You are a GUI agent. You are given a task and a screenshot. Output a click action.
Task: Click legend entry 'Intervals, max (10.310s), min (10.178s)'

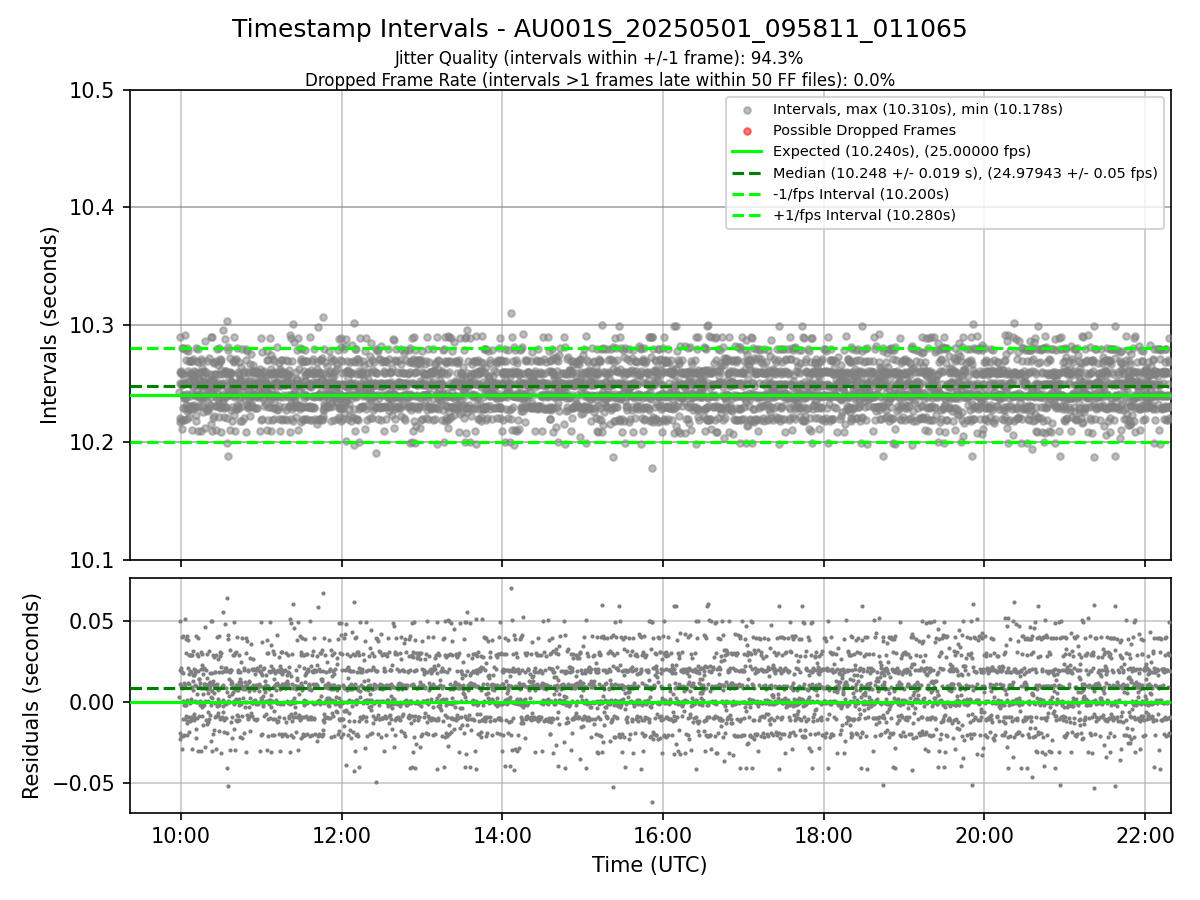pos(918,108)
